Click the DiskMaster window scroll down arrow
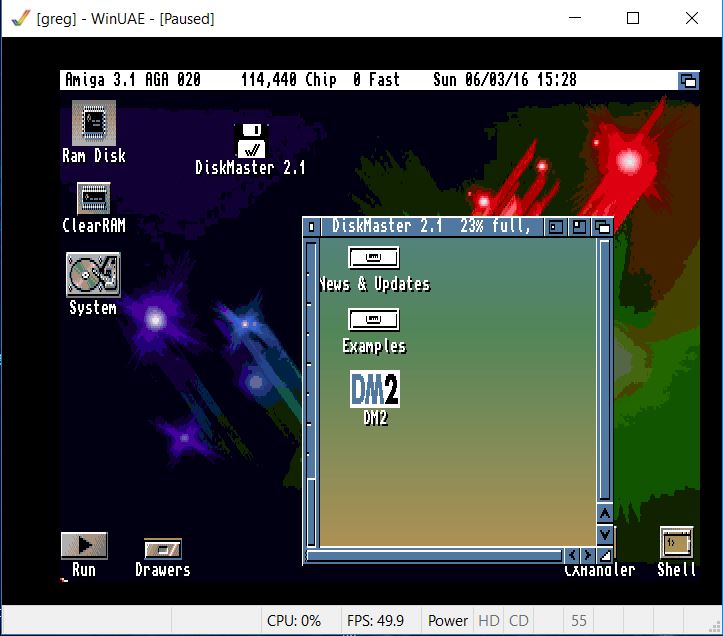This screenshot has width=723, height=636. (x=605, y=535)
